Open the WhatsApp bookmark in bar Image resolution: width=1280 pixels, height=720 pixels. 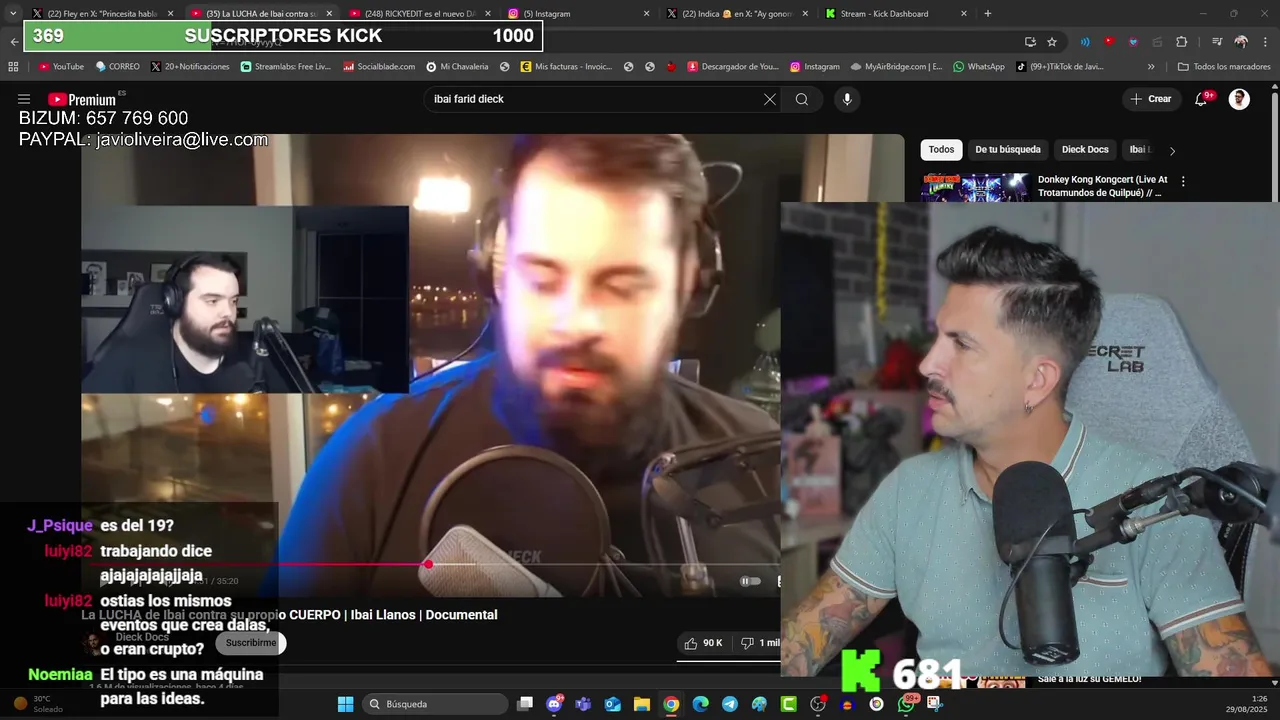979,67
